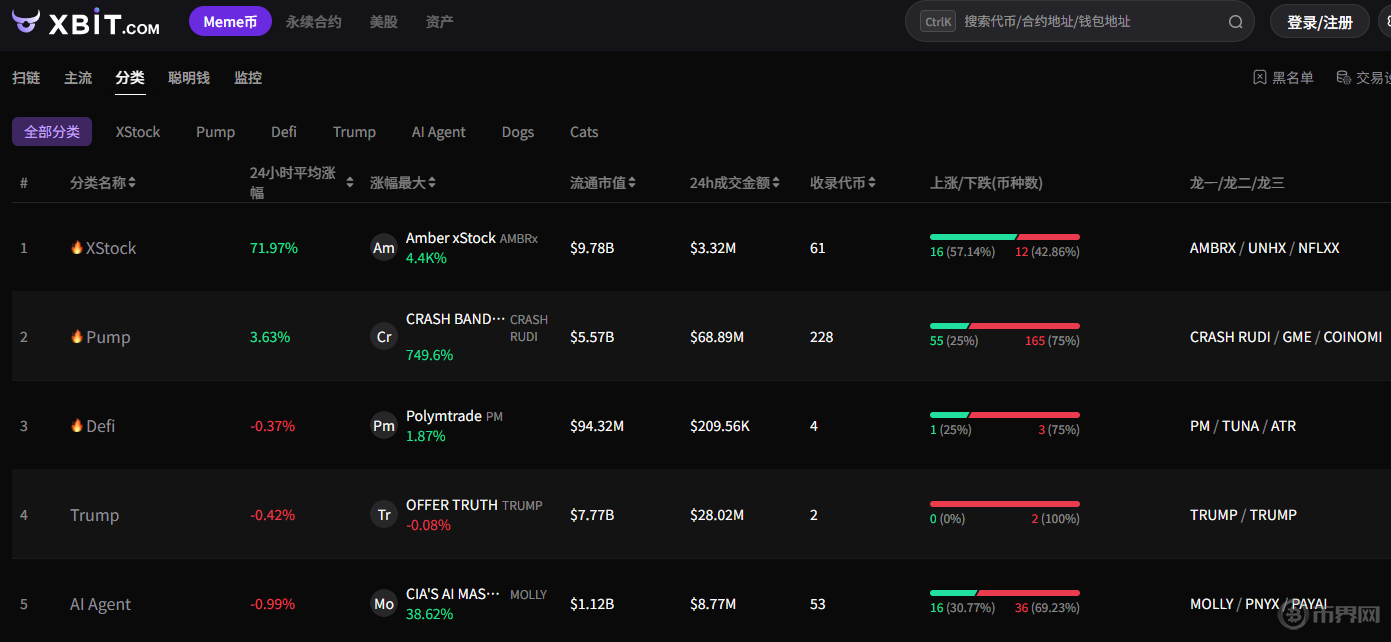Click the Amber xStock 'Am' avatar
The image size is (1391, 642).
coord(384,248)
